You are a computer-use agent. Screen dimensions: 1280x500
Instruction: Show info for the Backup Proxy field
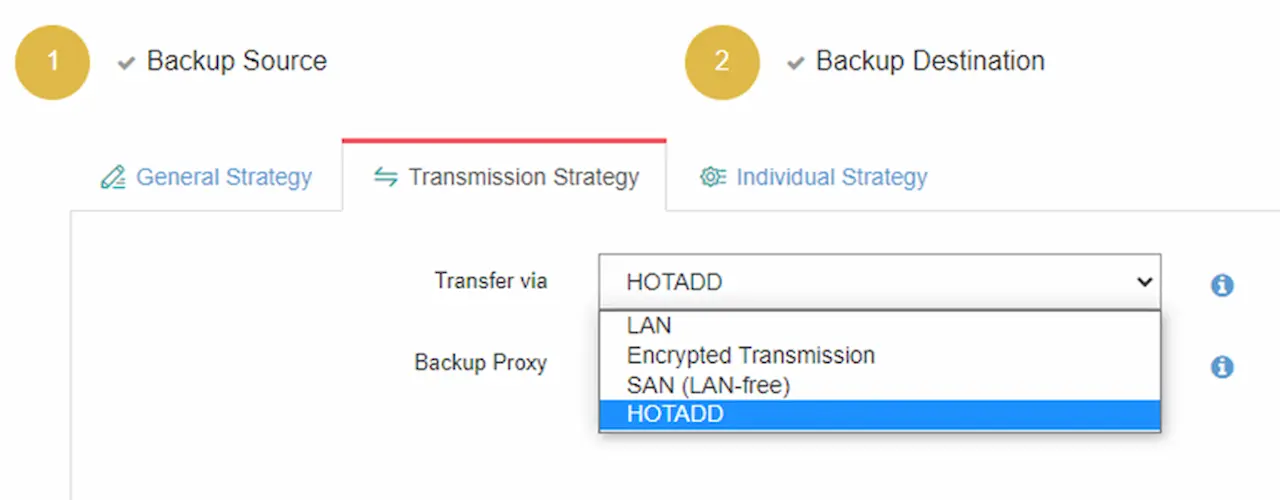(x=1221, y=367)
